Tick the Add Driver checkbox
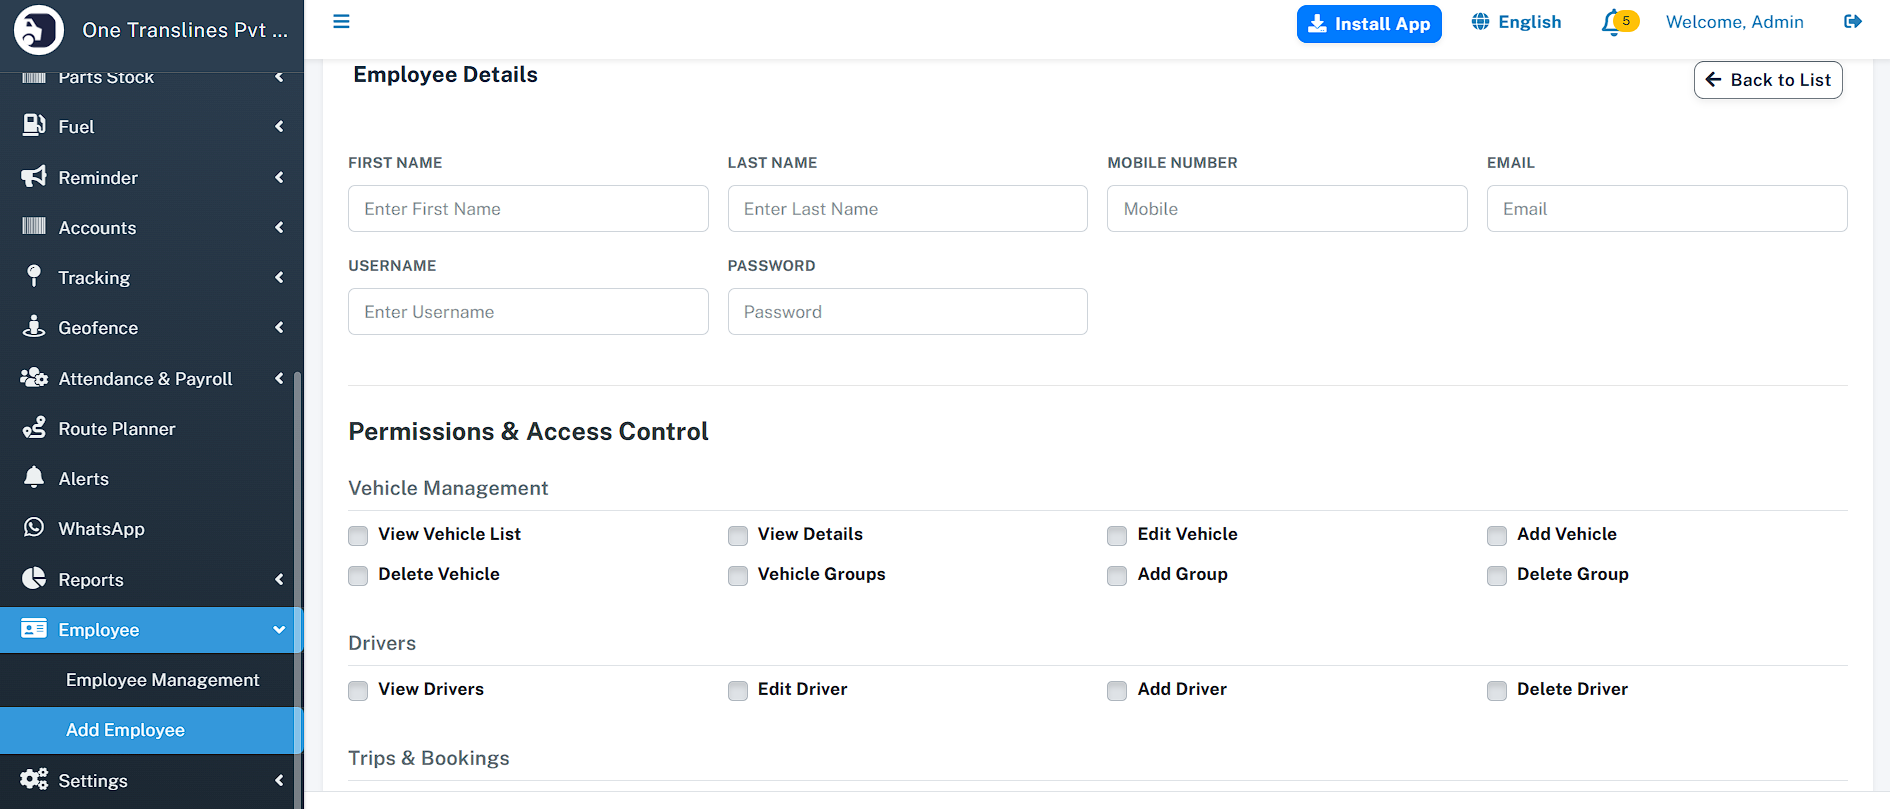The height and width of the screenshot is (809, 1890). (1117, 690)
